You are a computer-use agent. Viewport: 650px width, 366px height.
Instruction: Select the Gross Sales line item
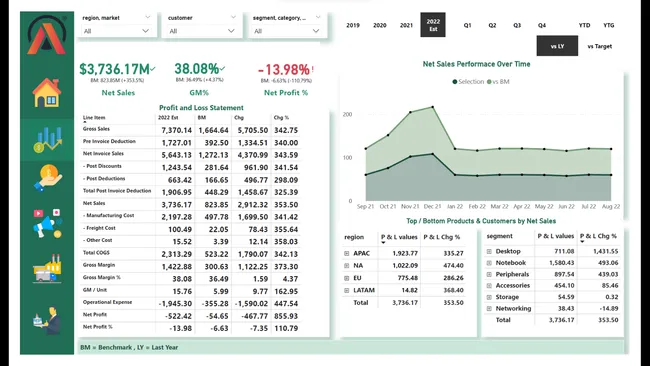96,129
